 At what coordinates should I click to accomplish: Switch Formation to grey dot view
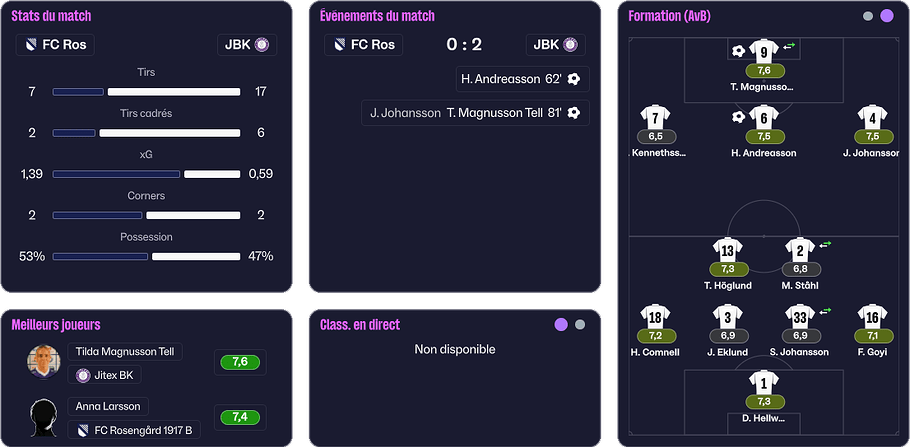click(x=868, y=16)
